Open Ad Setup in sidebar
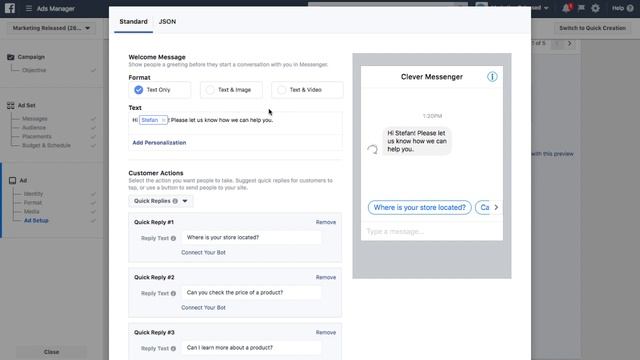The width and height of the screenshot is (640, 360). 36,220
